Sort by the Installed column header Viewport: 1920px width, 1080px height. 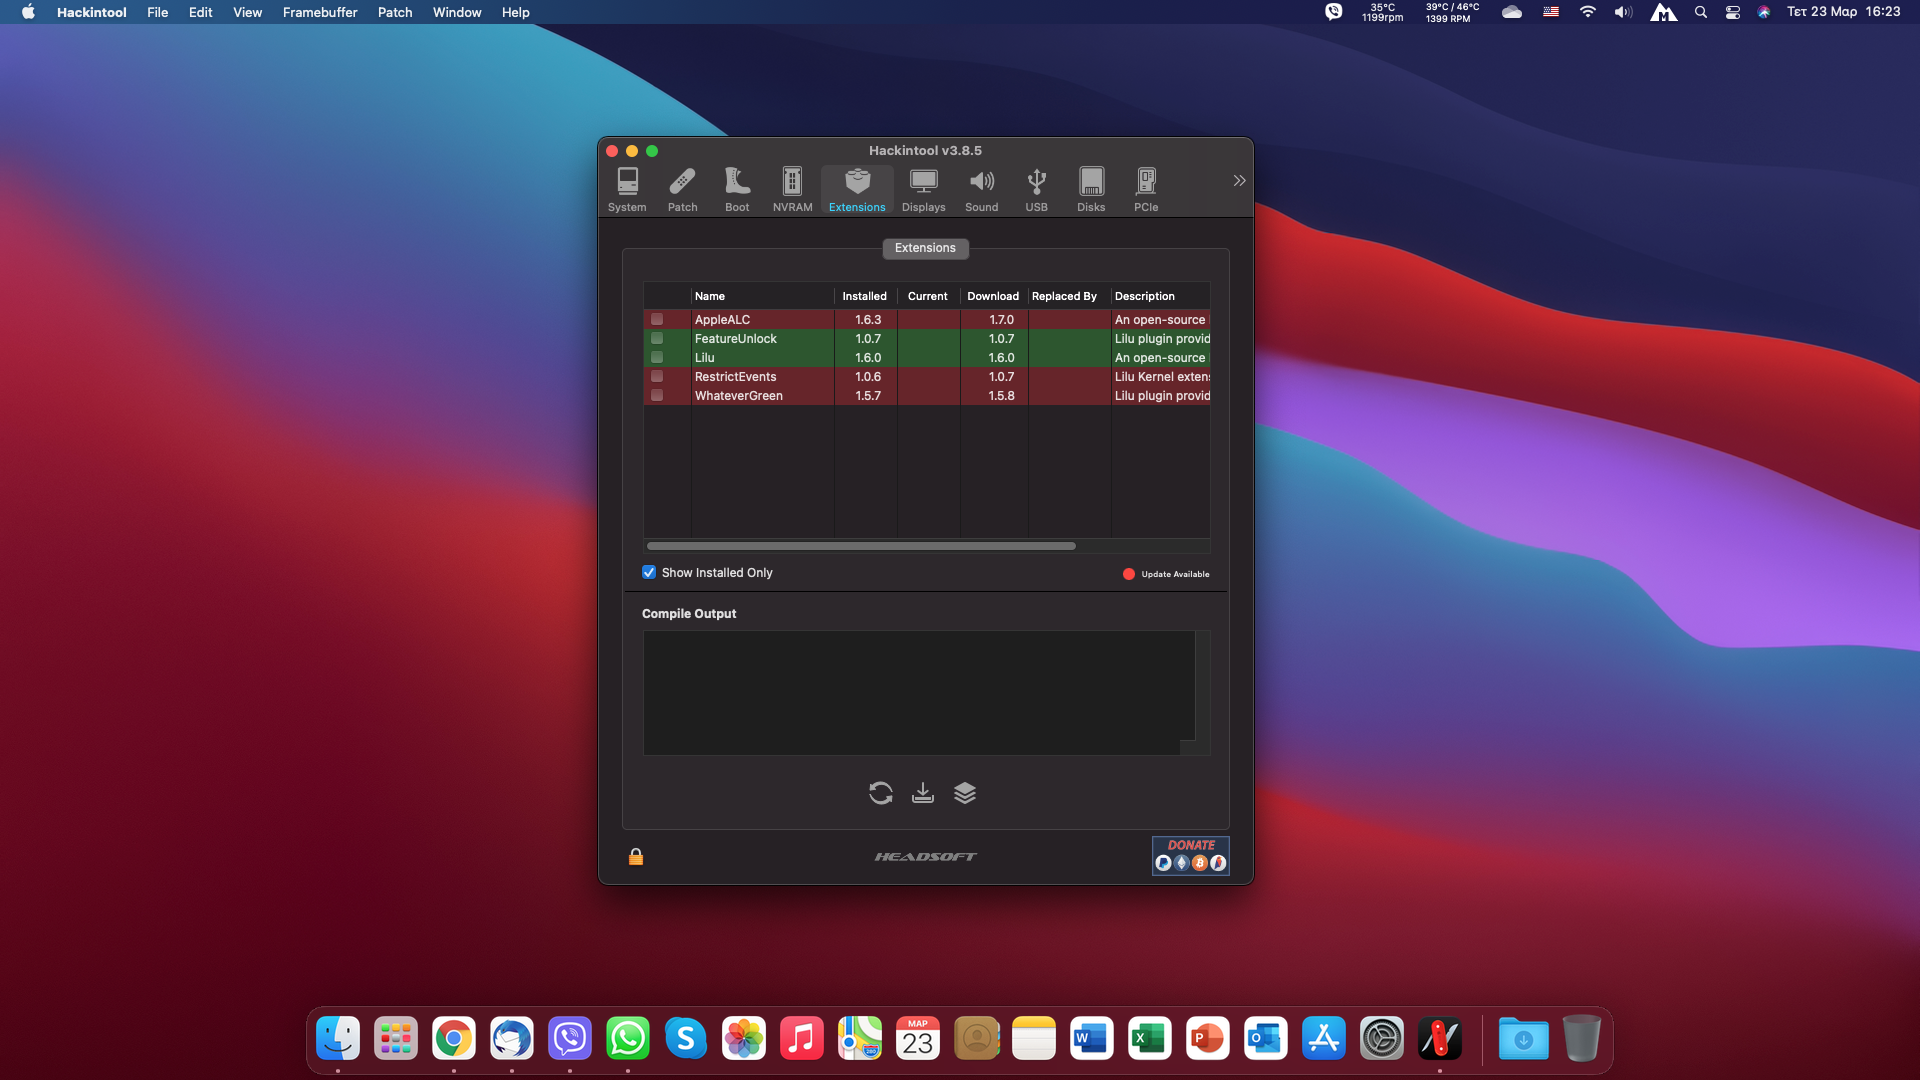864,296
